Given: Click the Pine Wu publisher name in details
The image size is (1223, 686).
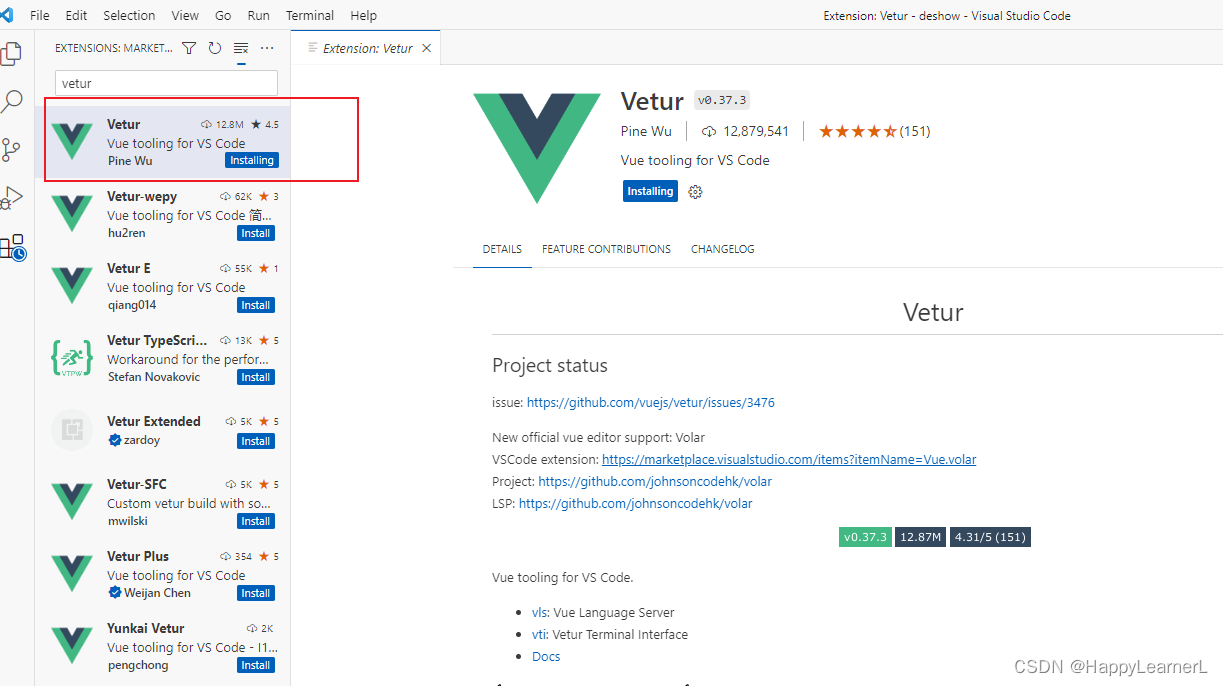Looking at the screenshot, I should (647, 131).
